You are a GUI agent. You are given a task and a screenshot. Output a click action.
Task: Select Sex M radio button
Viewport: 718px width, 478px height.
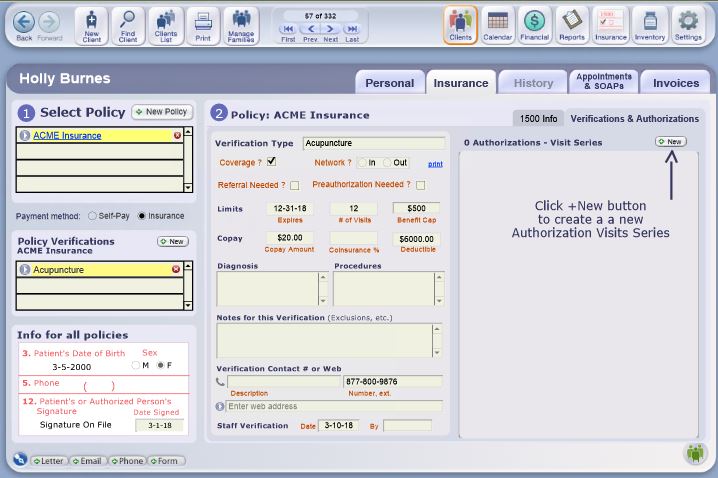tap(135, 365)
